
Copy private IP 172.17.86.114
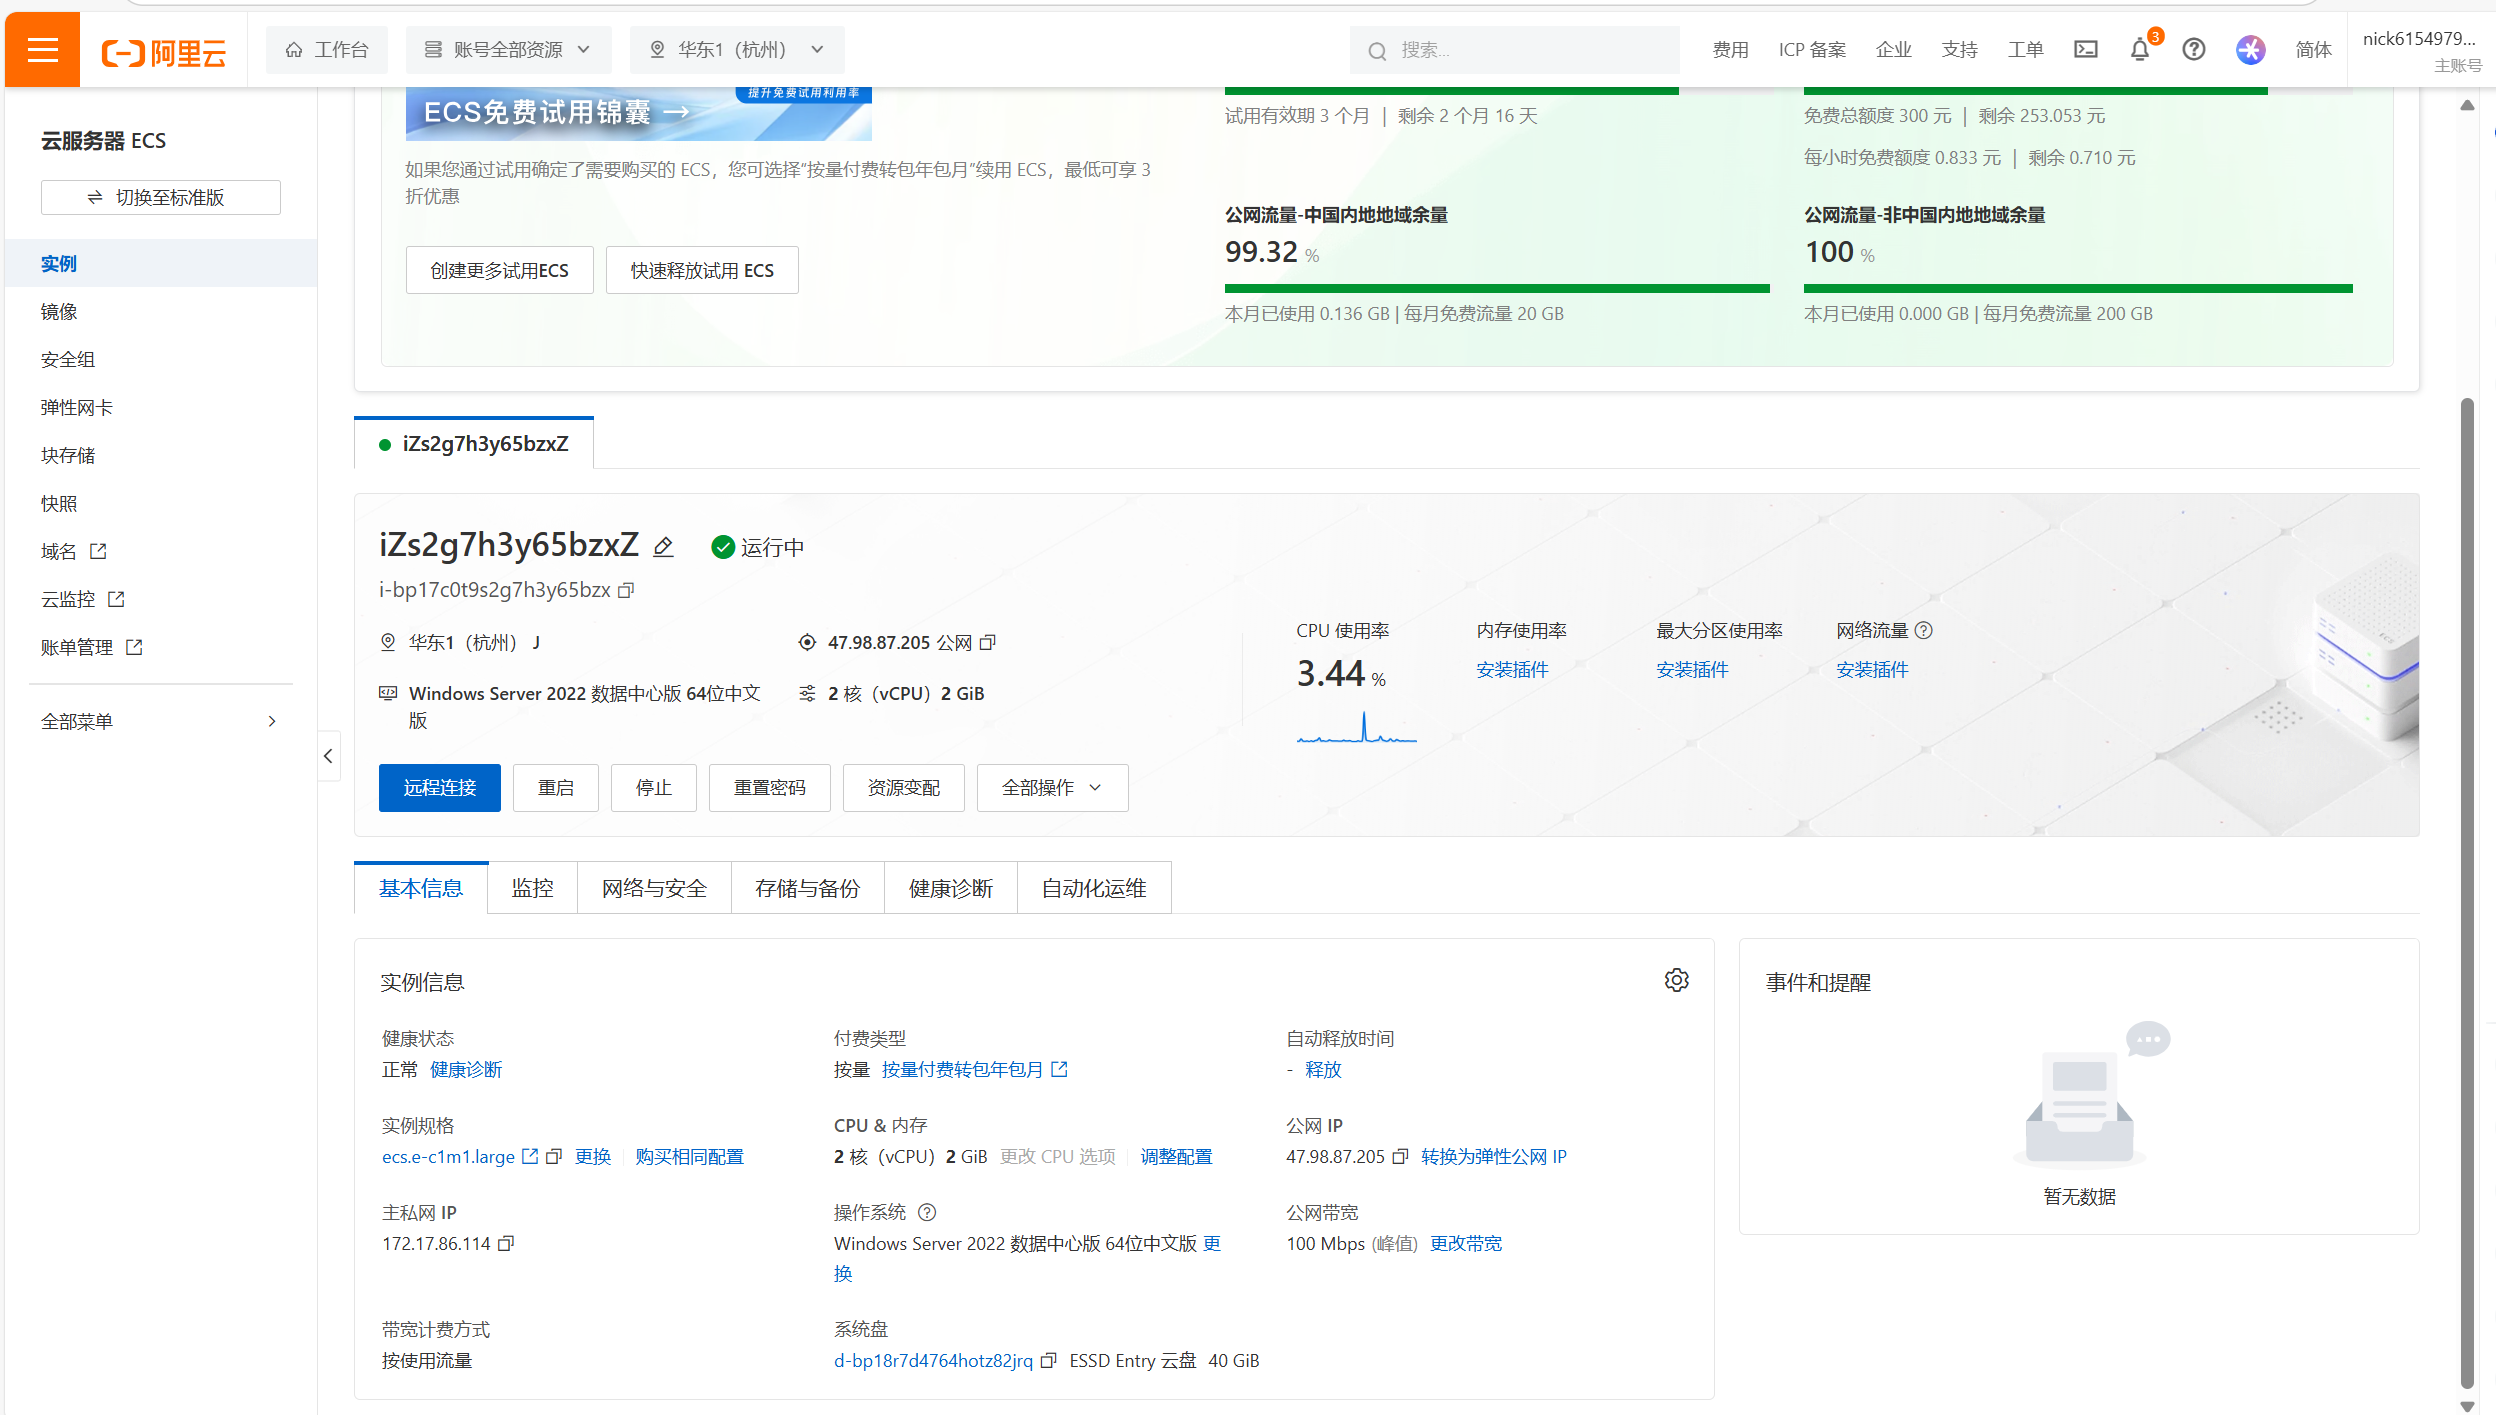[506, 1243]
